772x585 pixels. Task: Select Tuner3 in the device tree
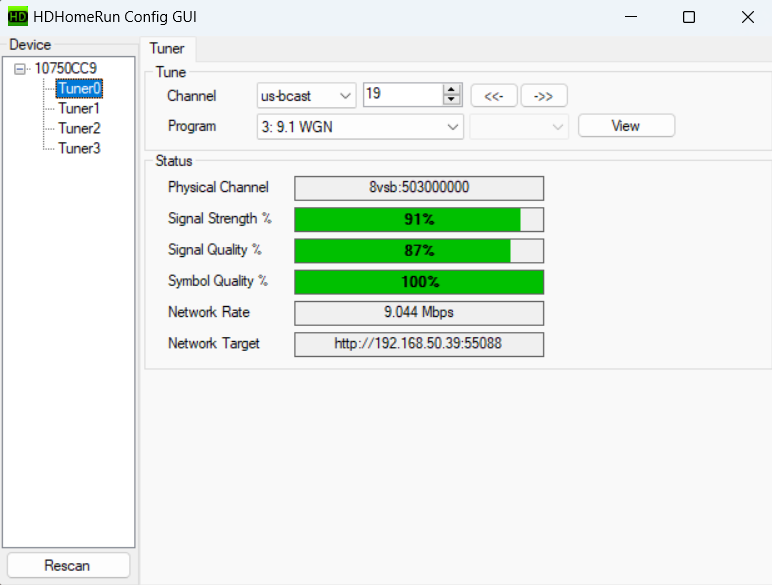(79, 148)
